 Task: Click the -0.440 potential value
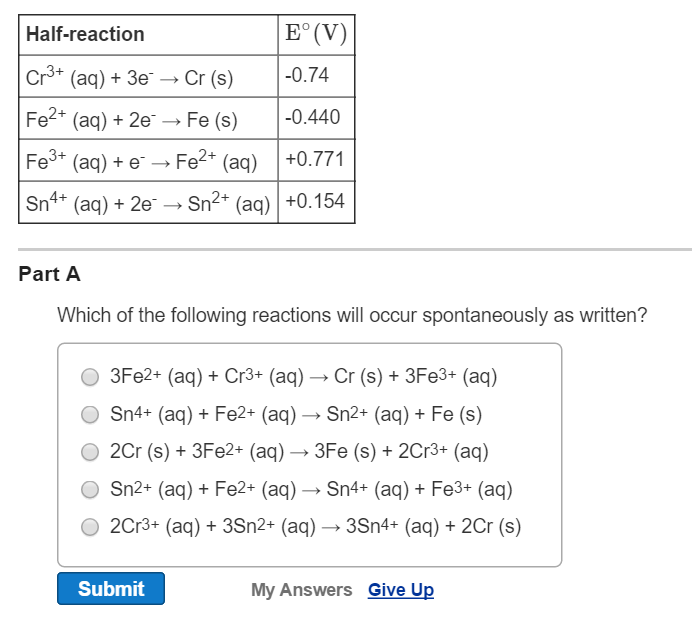tap(312, 118)
